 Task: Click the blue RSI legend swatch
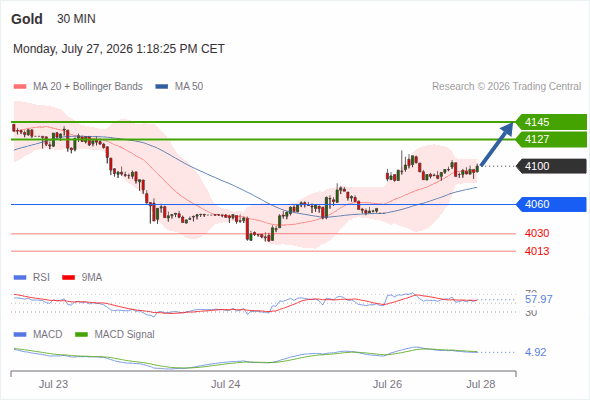pyautogui.click(x=20, y=278)
